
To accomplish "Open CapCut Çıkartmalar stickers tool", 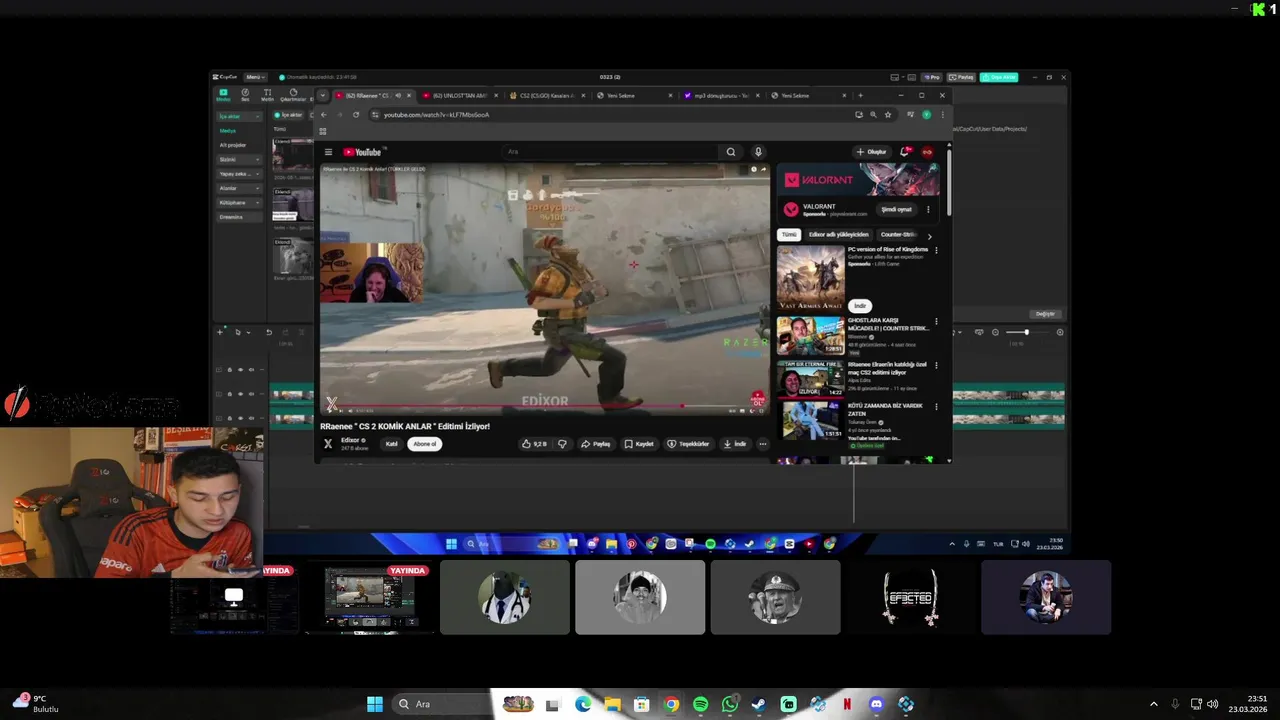I will (293, 95).
